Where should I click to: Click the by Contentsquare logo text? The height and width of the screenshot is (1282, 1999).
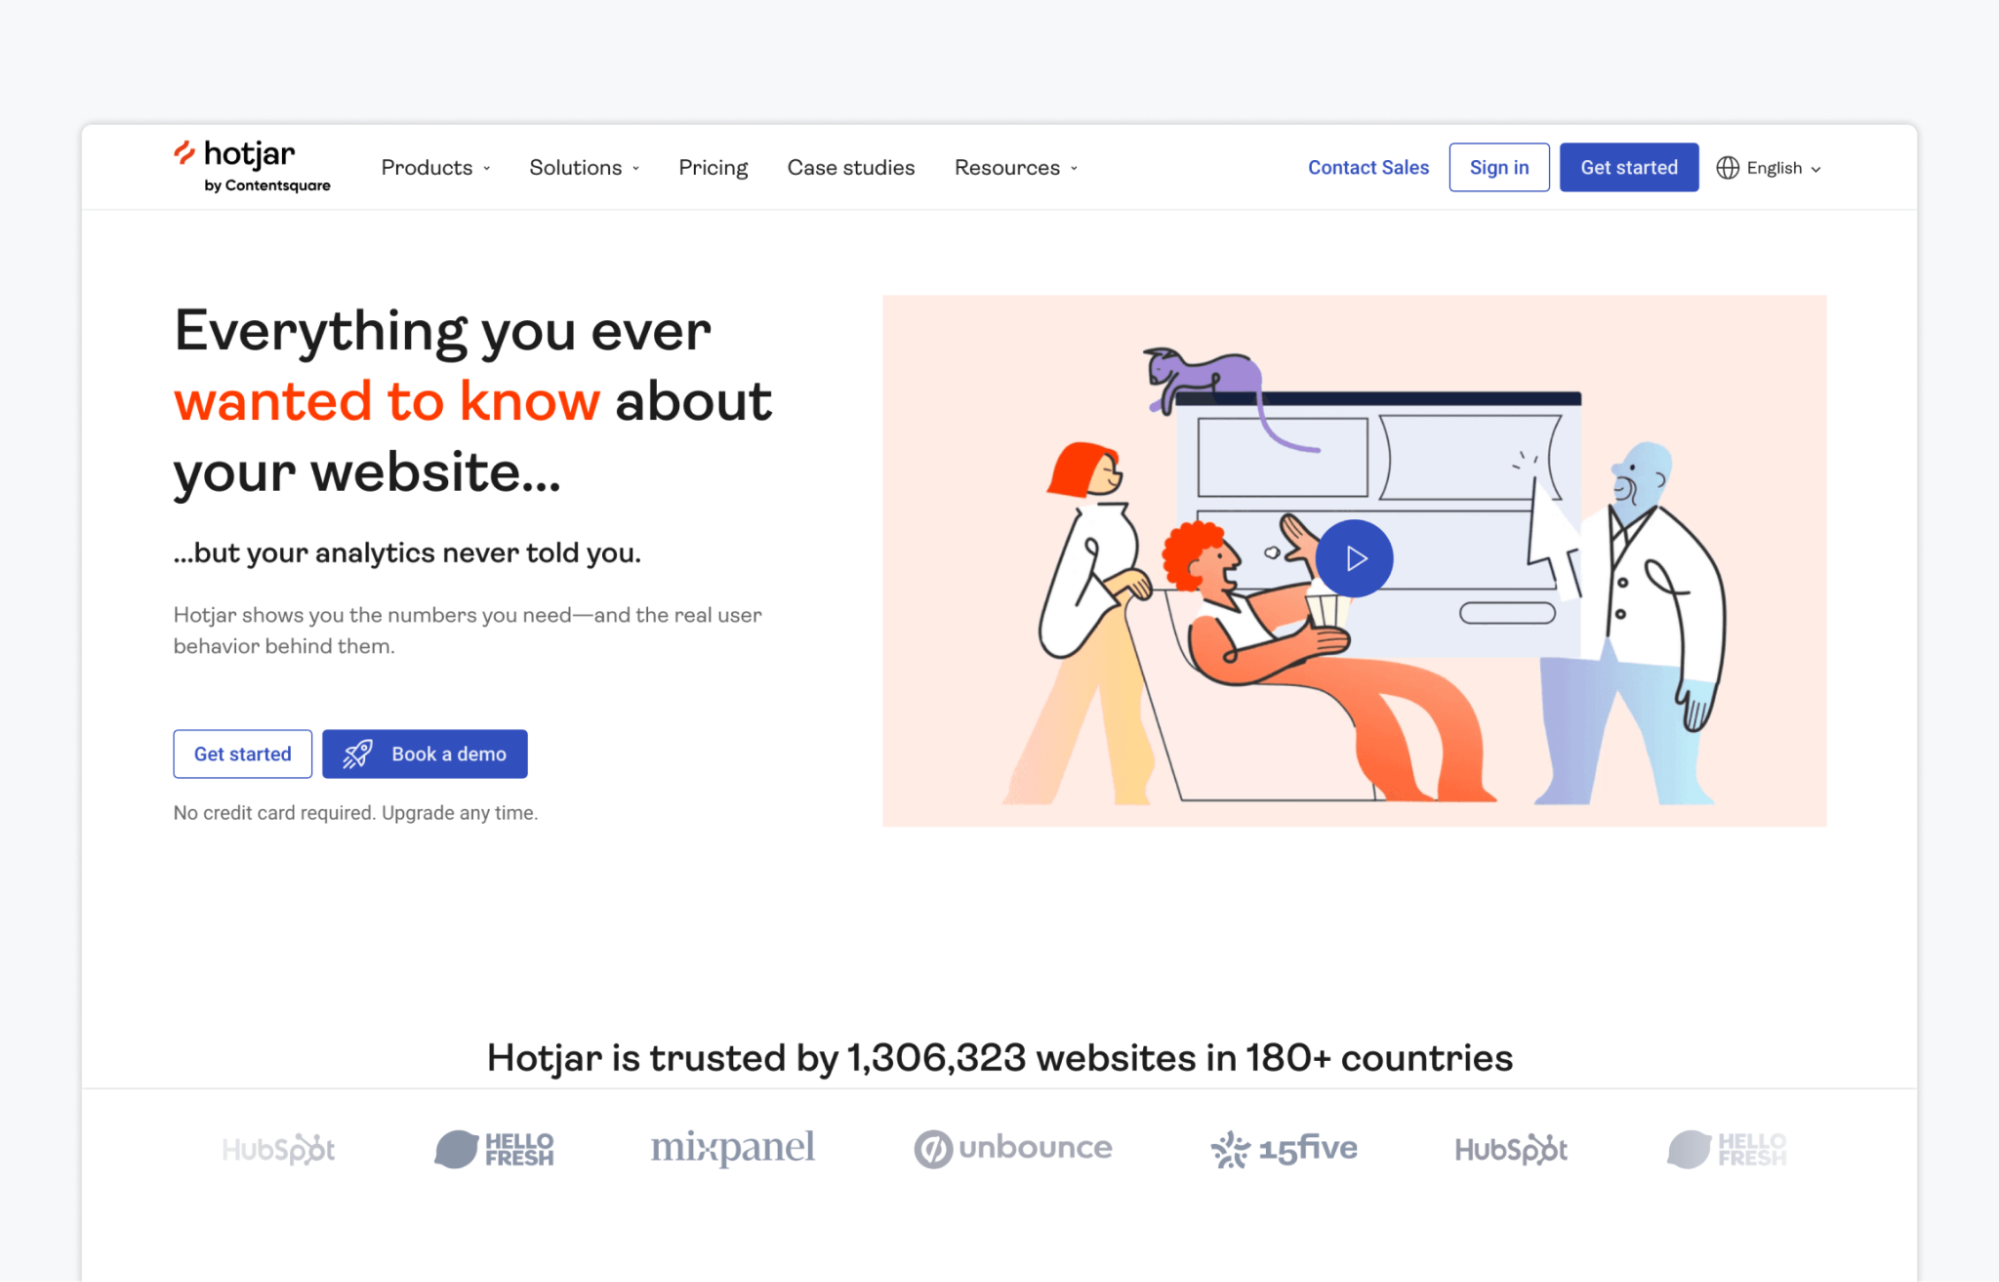tap(267, 186)
